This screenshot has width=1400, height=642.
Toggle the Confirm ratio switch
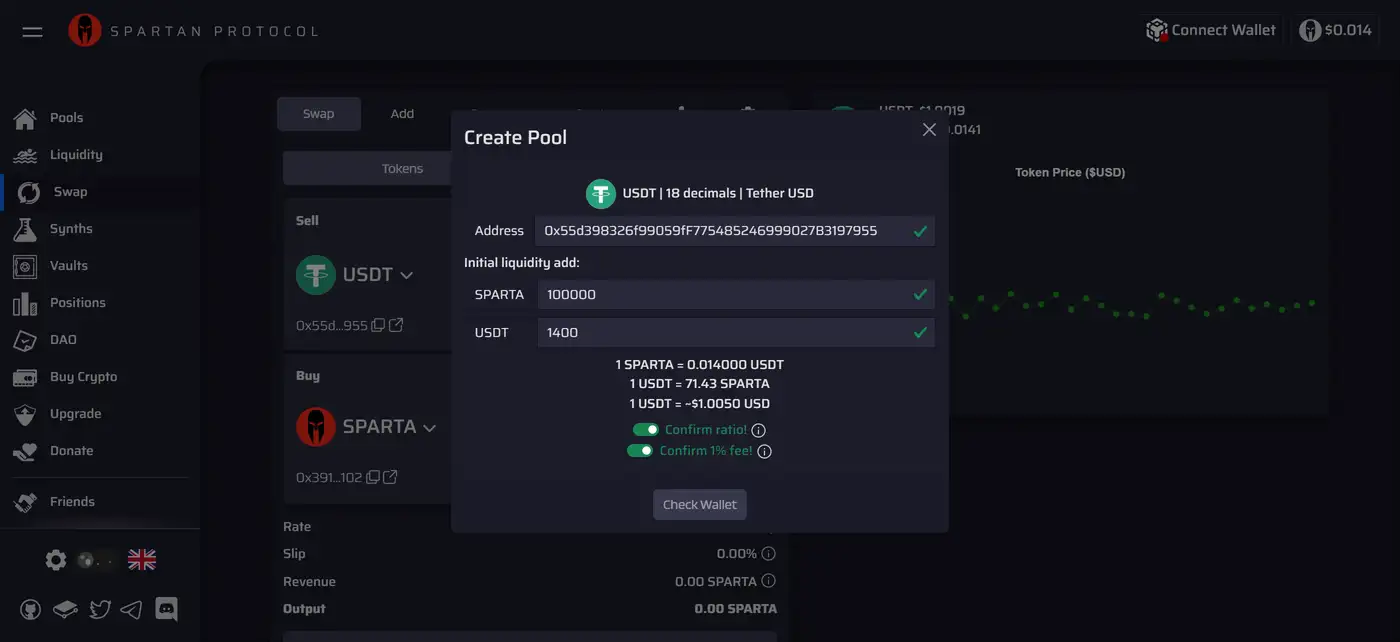646,430
